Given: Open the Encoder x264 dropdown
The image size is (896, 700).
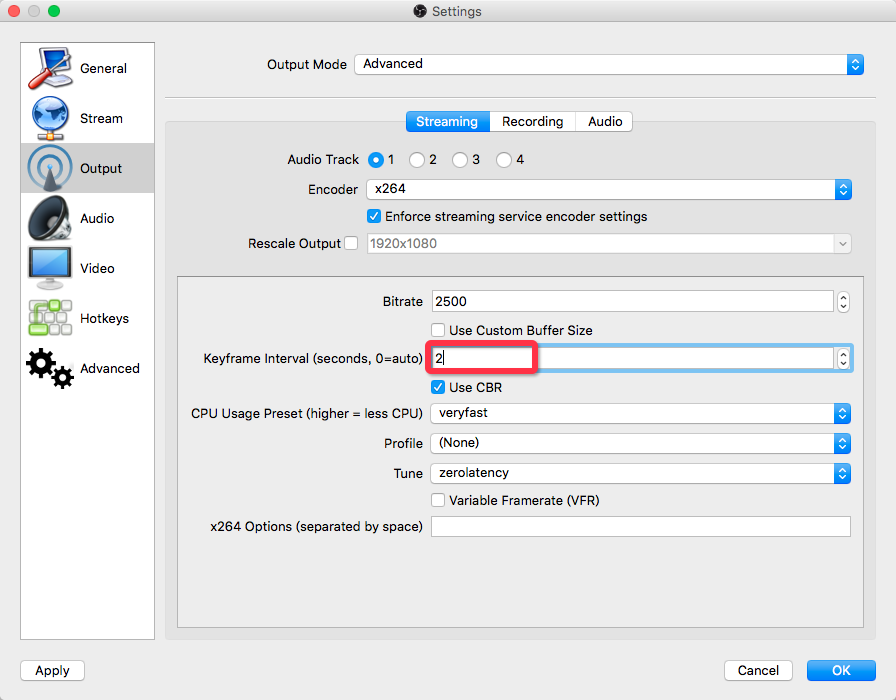Looking at the screenshot, I should coord(609,189).
